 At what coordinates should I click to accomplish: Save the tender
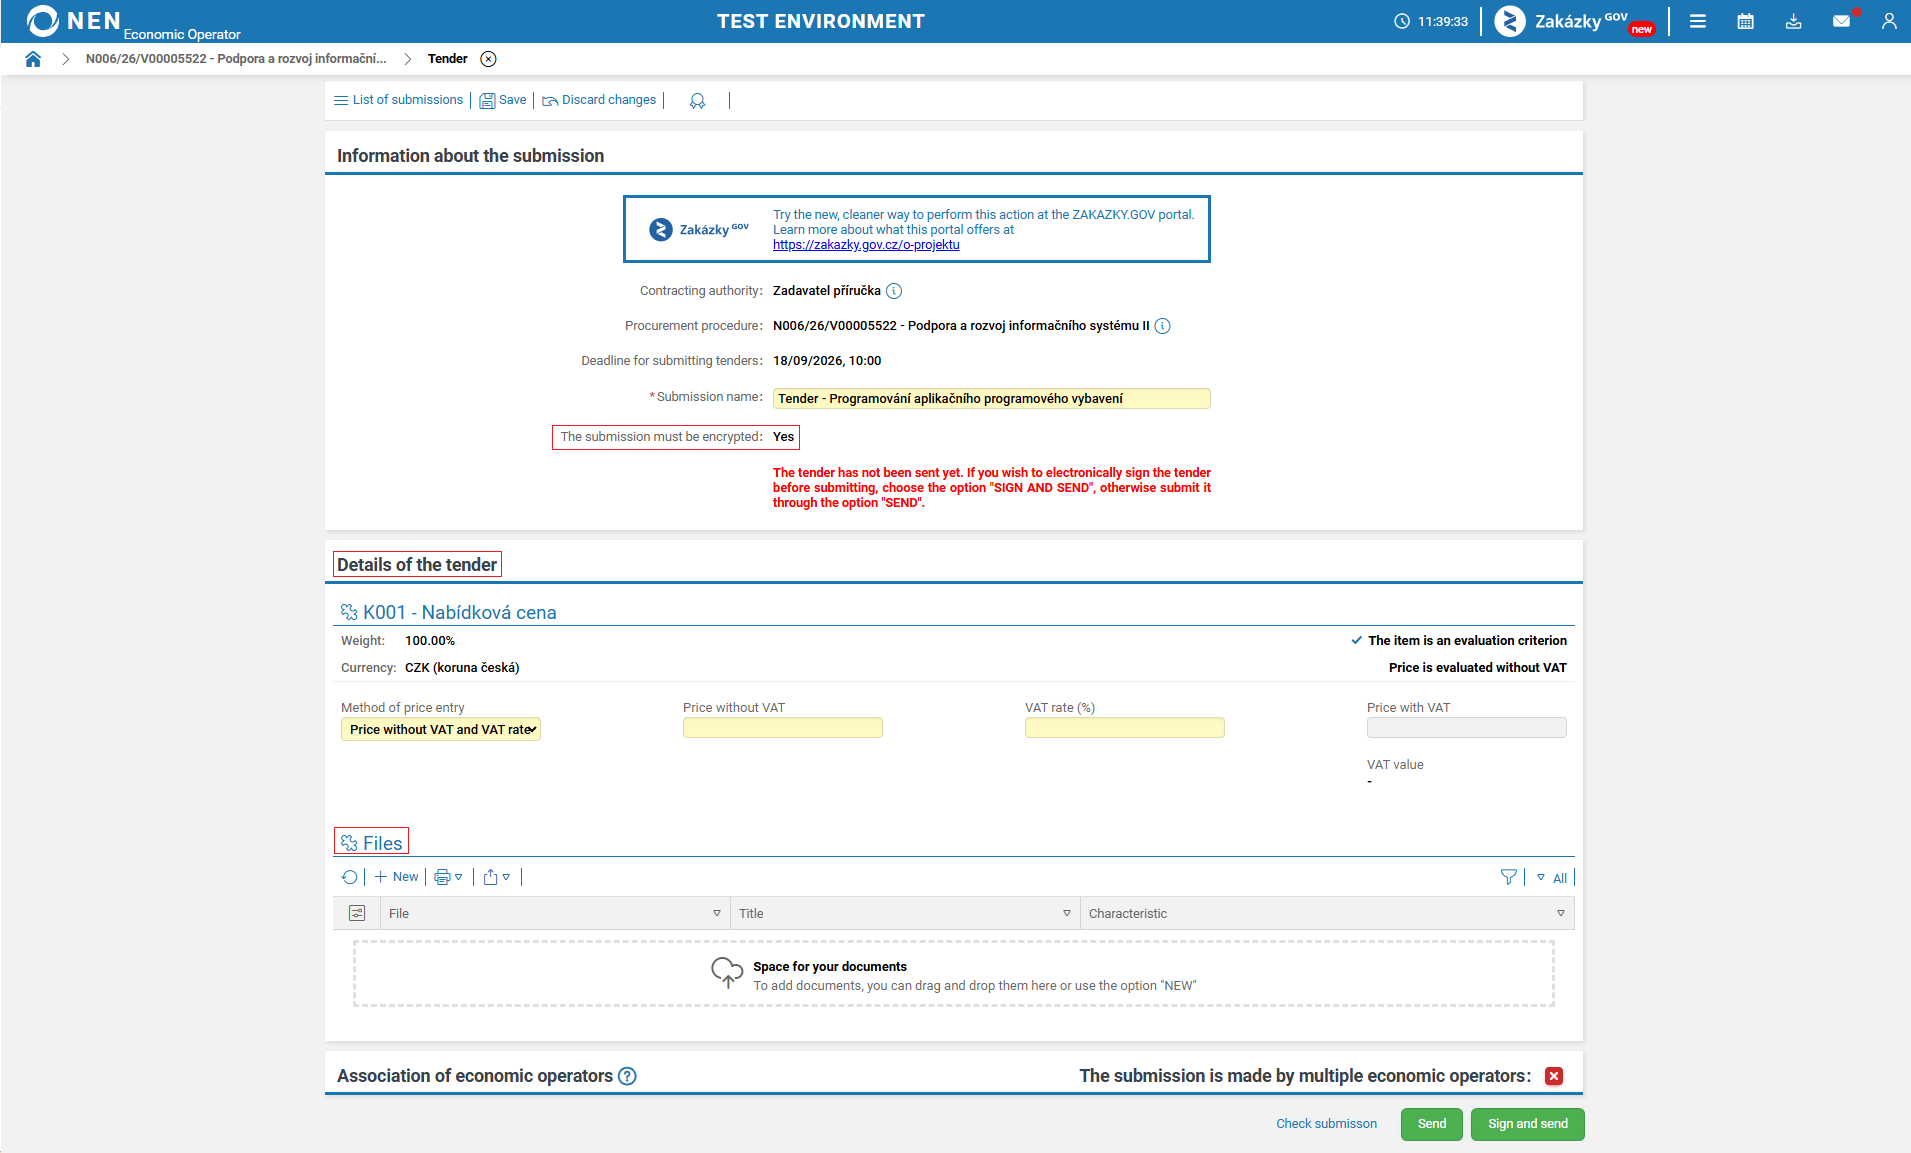click(503, 100)
